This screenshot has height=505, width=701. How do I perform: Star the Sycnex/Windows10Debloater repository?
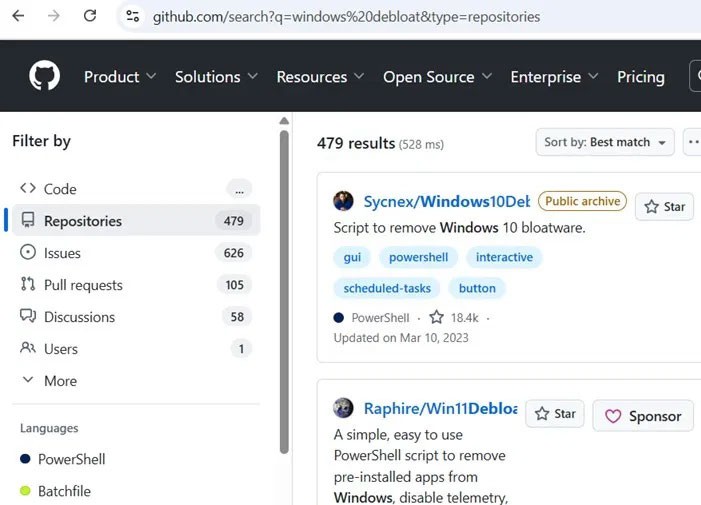click(664, 207)
